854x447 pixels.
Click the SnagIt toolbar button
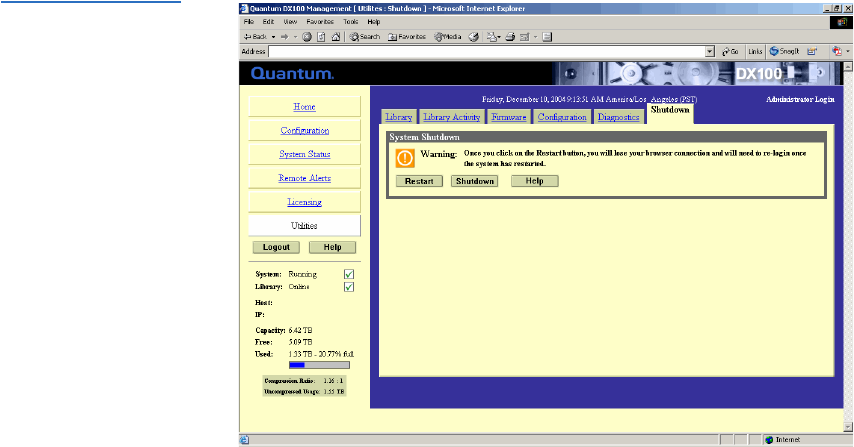click(x=784, y=51)
